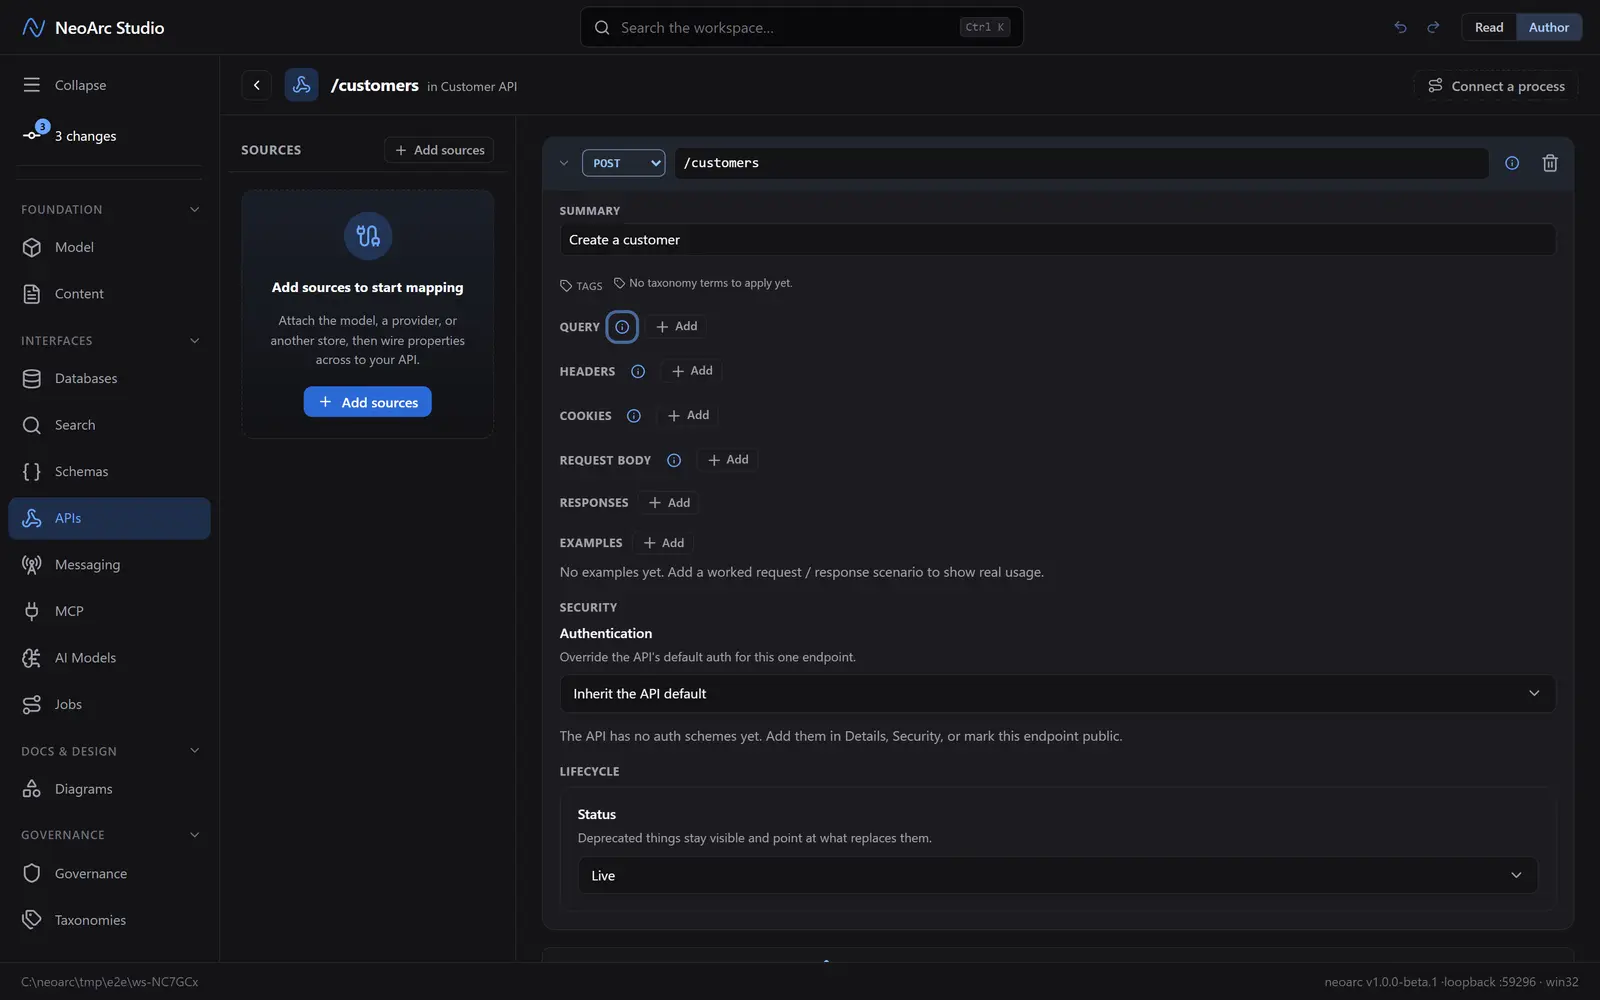
Task: Open the POST method dropdown
Action: 624,163
